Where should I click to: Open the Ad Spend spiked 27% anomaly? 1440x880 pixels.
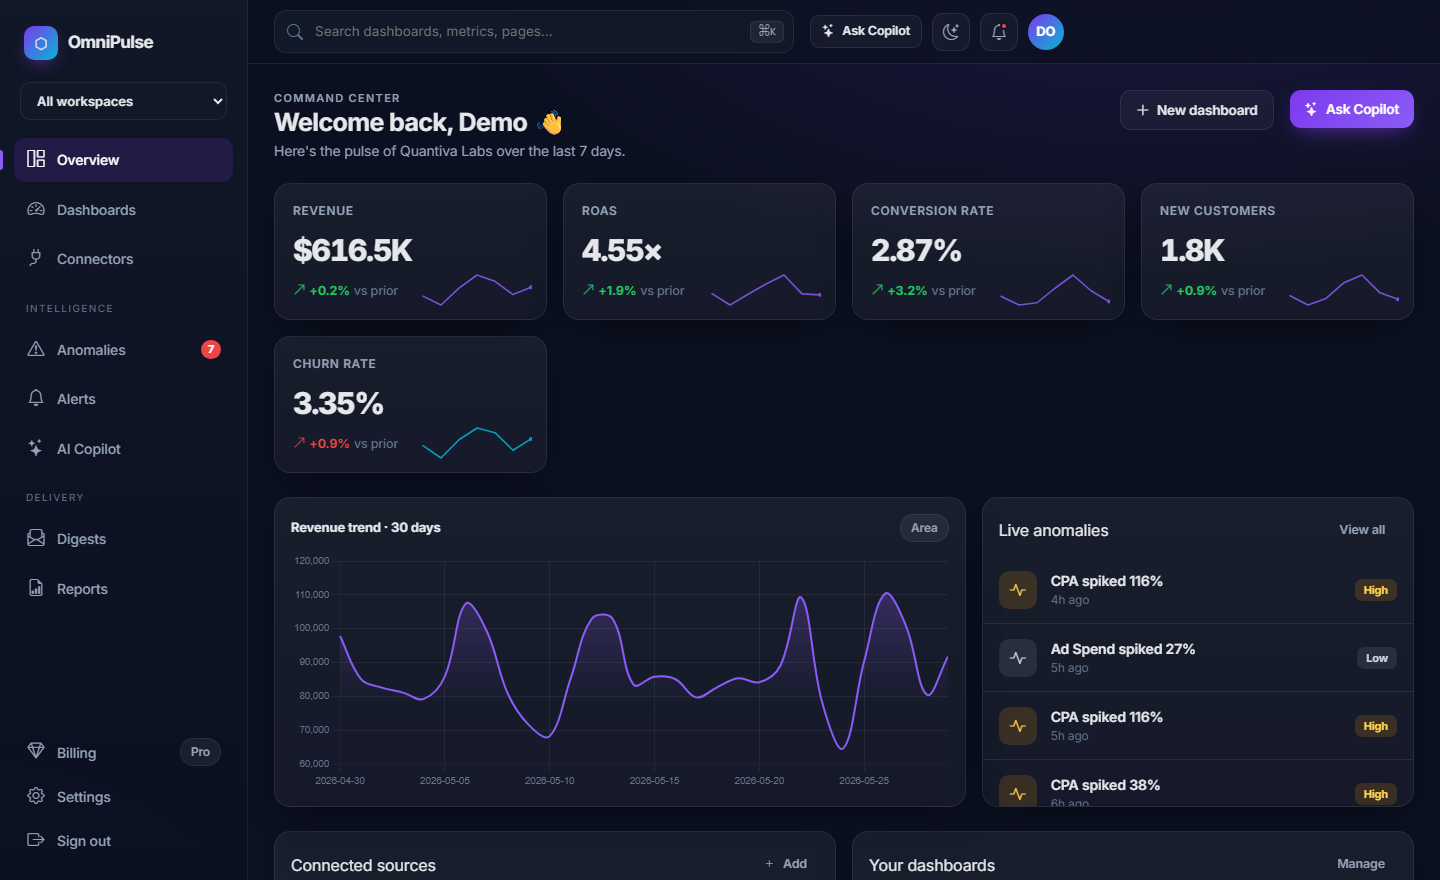pyautogui.click(x=1198, y=658)
